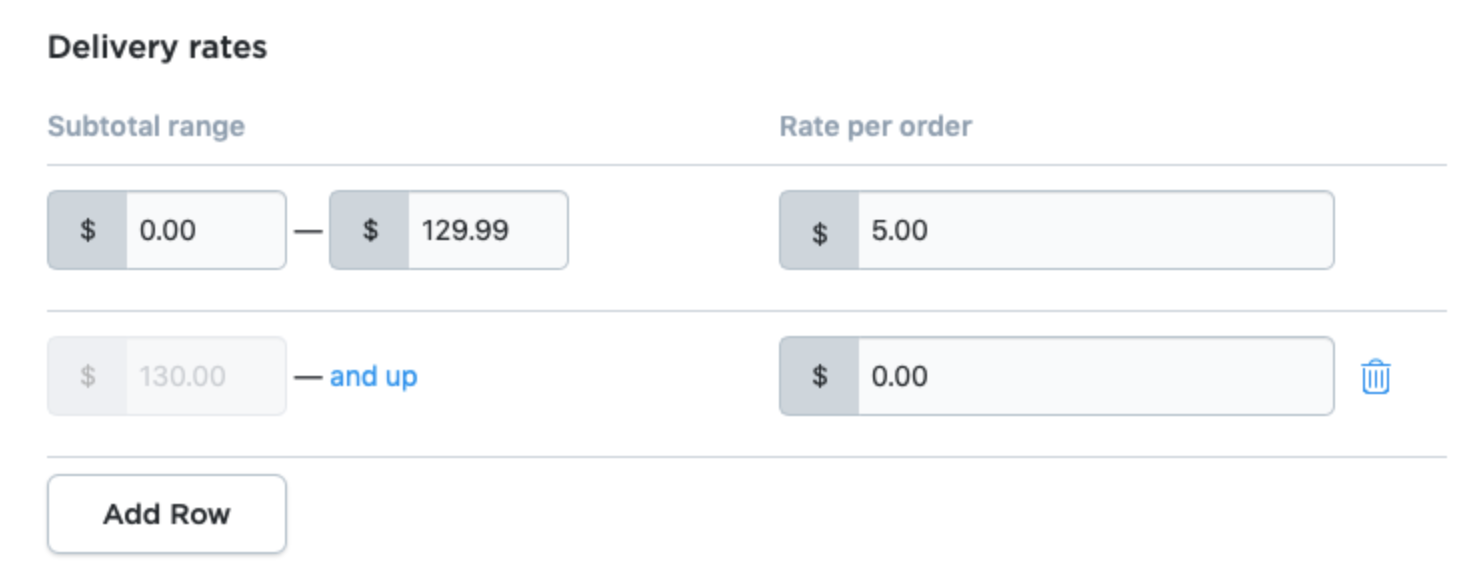1484x578 pixels.
Task: Click the dollar prefix of the 0.00 subtotal field
Action: coord(88,231)
